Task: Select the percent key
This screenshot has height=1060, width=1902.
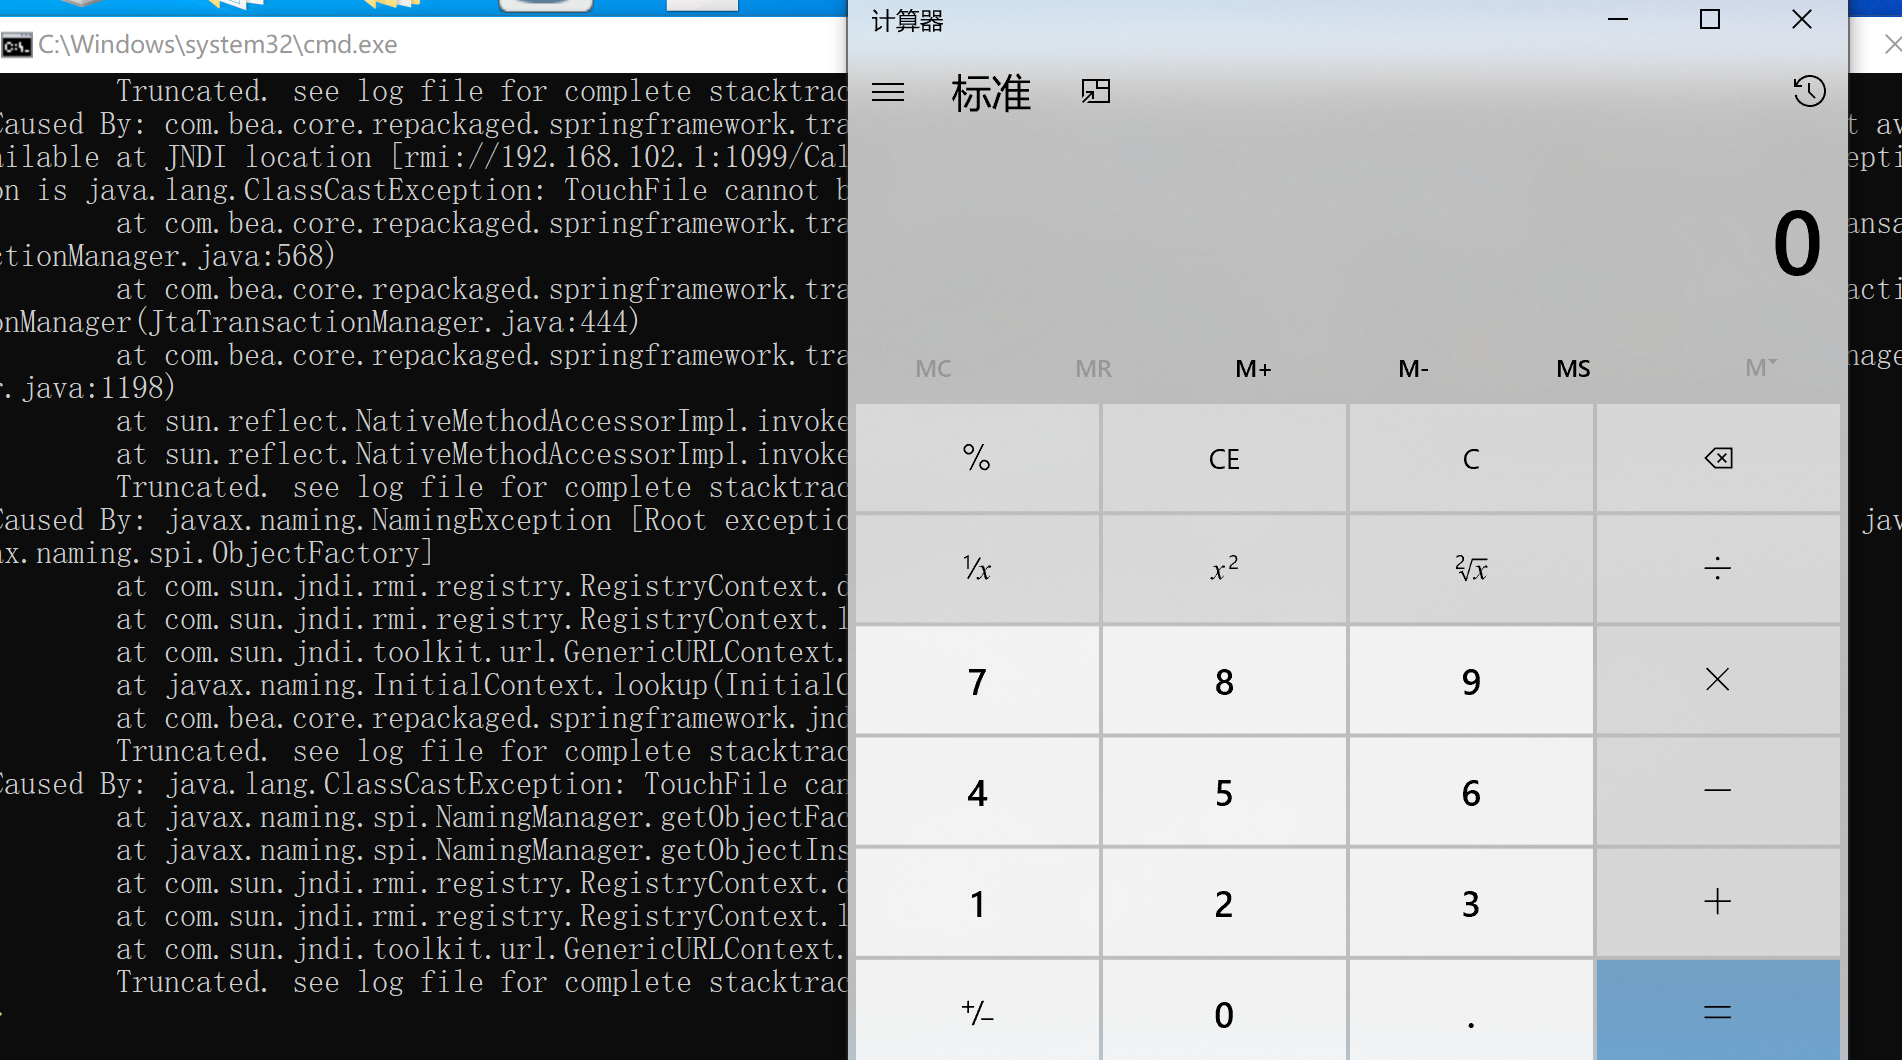Action: (x=977, y=459)
